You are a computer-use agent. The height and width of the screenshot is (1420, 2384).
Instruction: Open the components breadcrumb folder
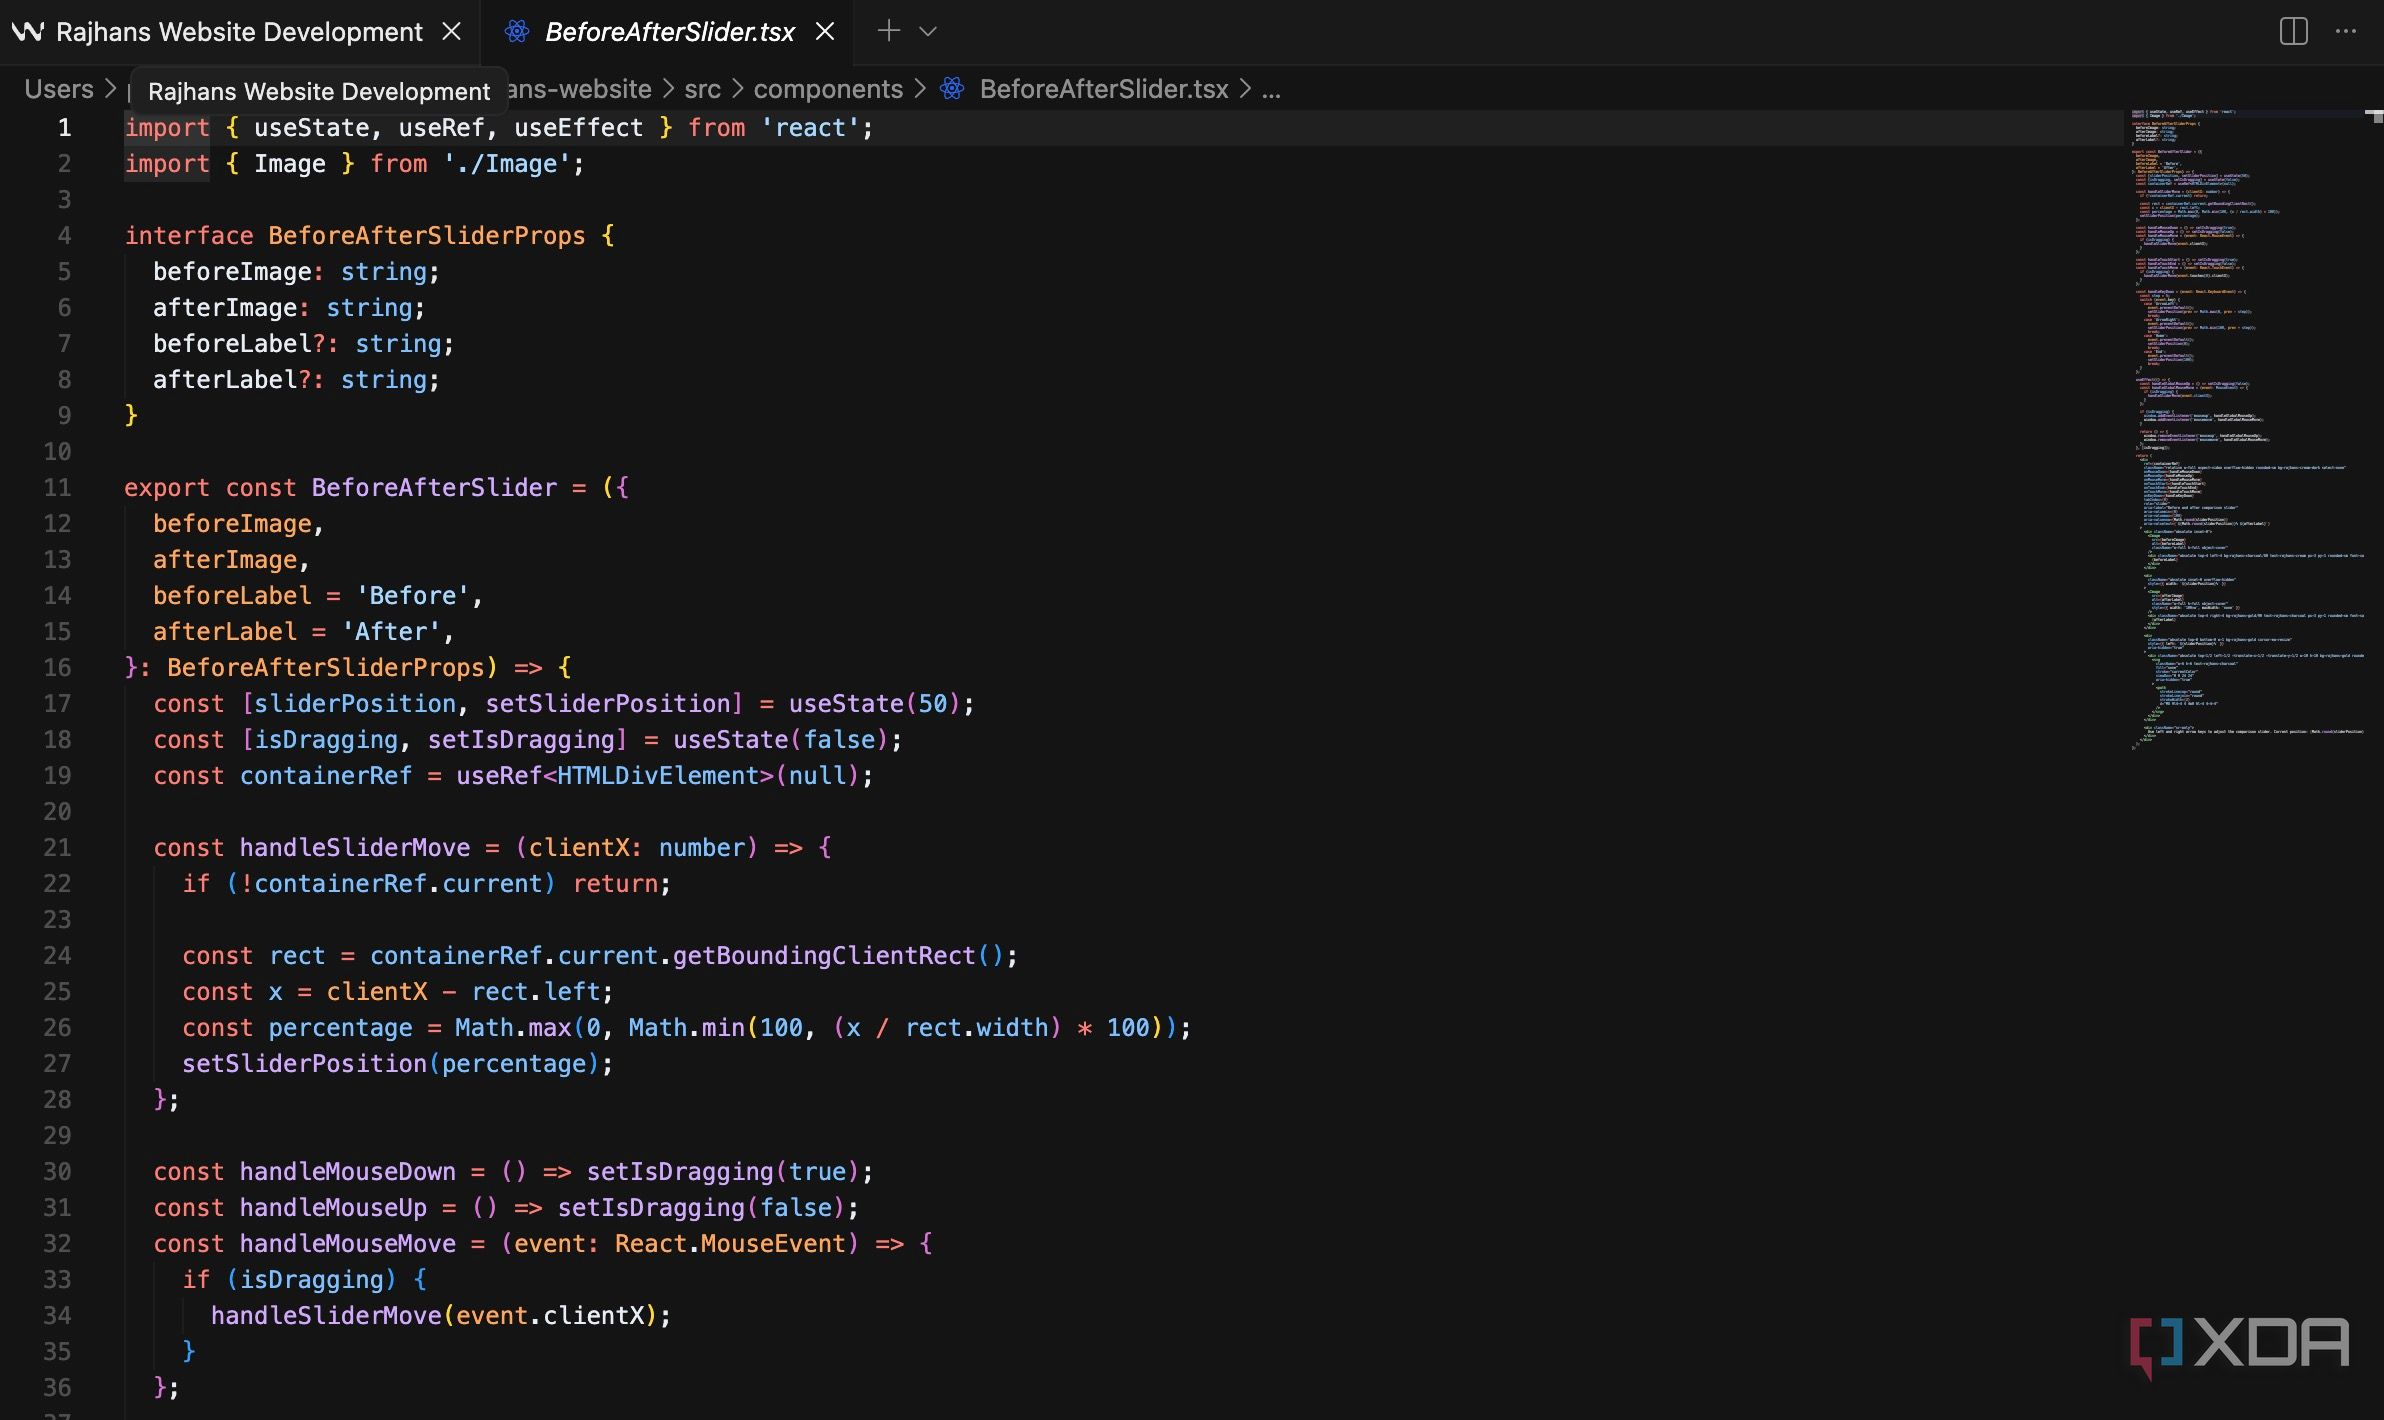point(828,89)
